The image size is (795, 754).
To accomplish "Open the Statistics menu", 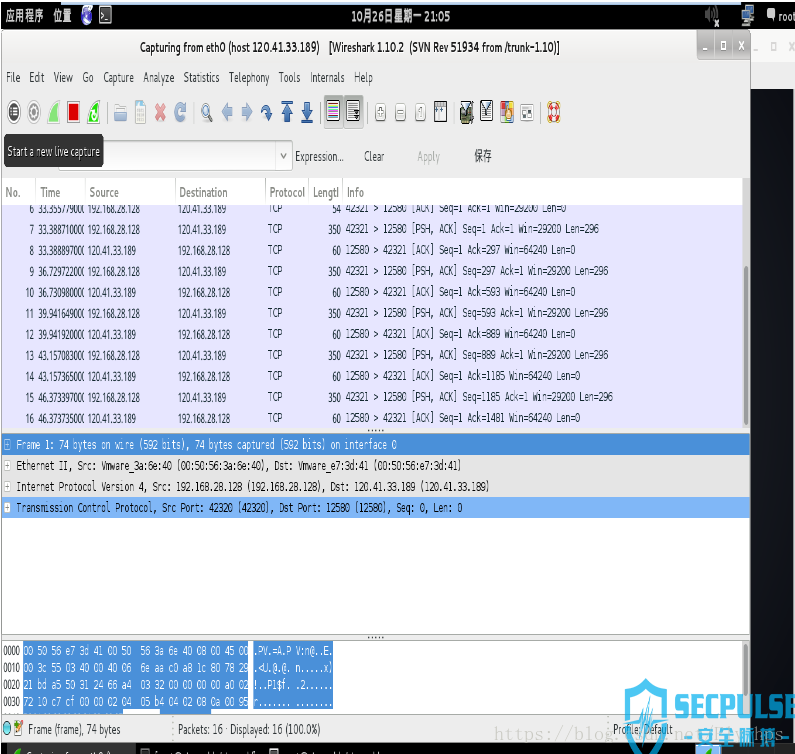I will tap(201, 78).
